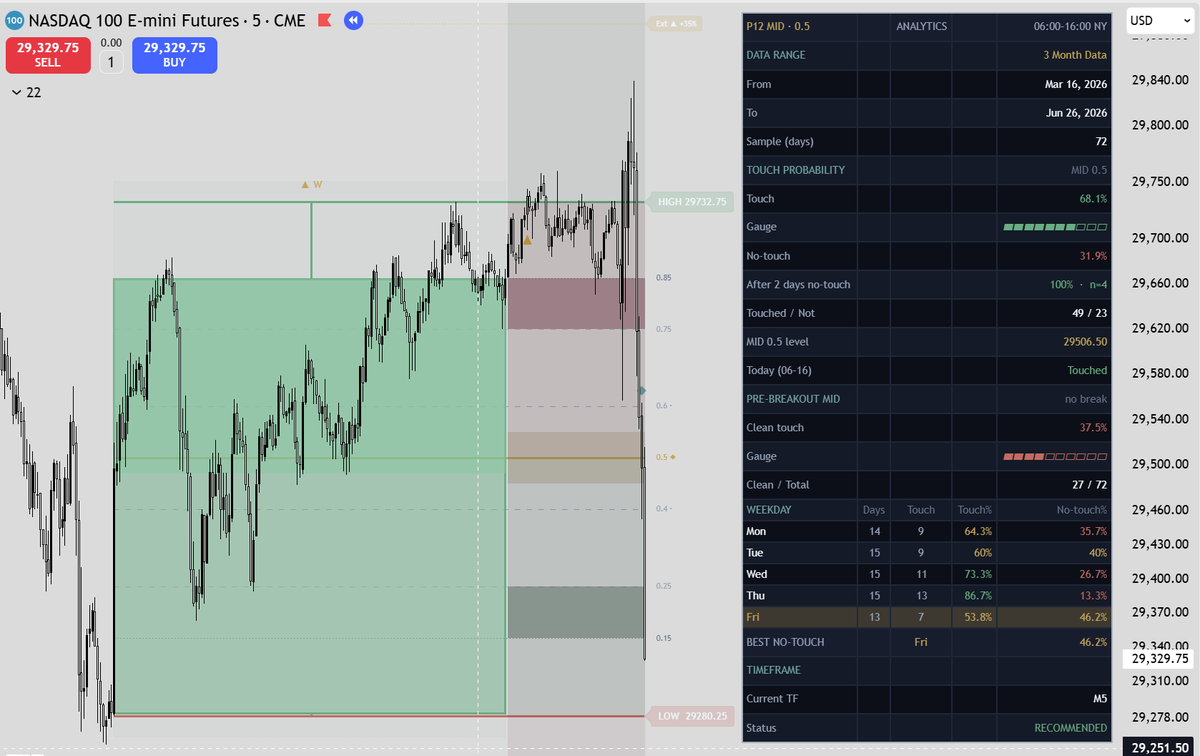
Task: Click the No-touch value 31.9%
Action: click(1093, 256)
